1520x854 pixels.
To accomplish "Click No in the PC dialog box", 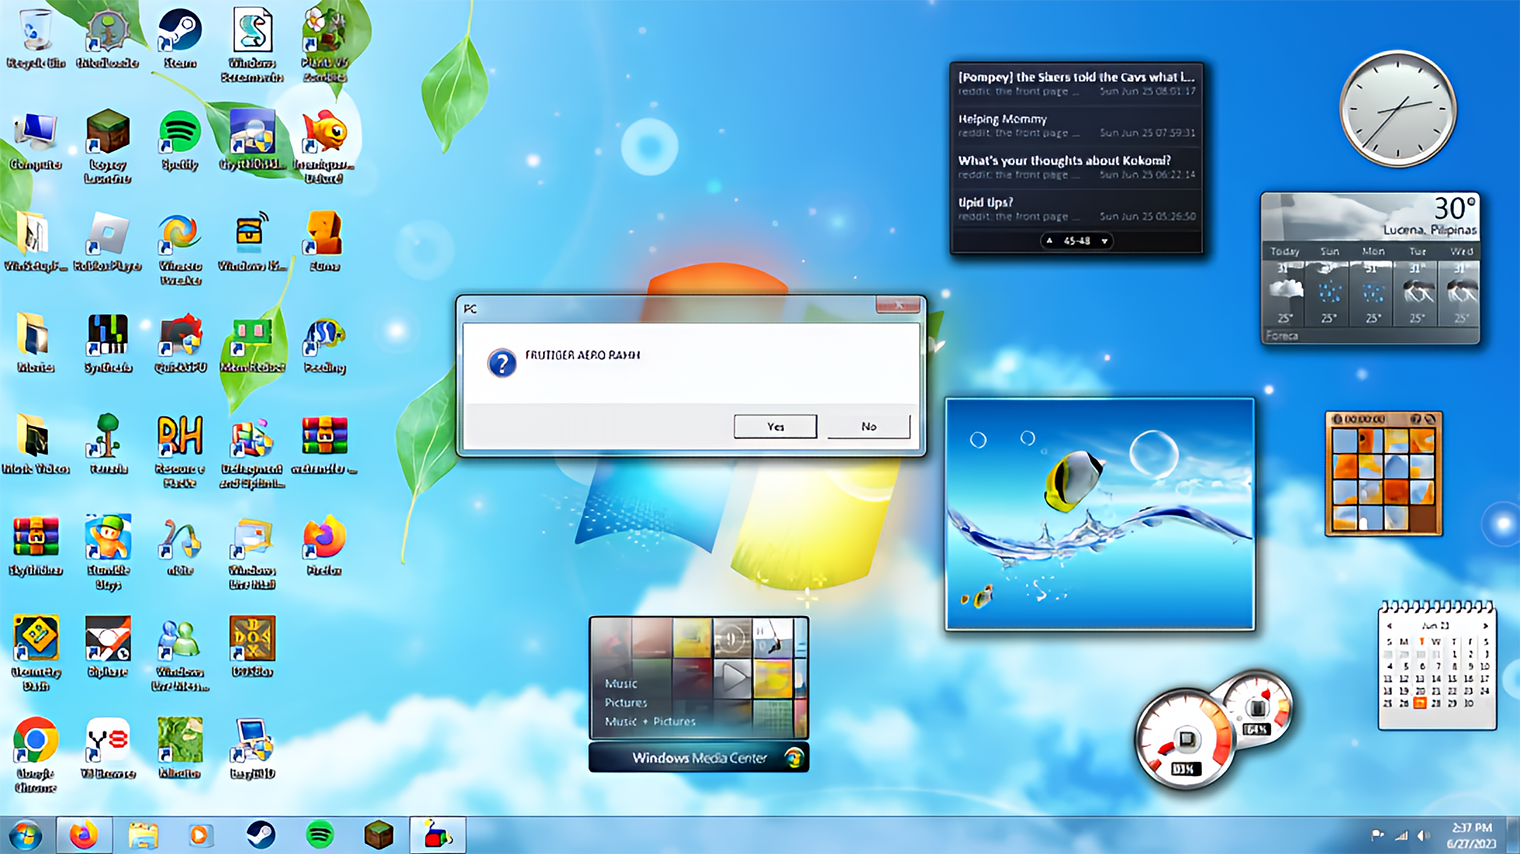I will [867, 426].
